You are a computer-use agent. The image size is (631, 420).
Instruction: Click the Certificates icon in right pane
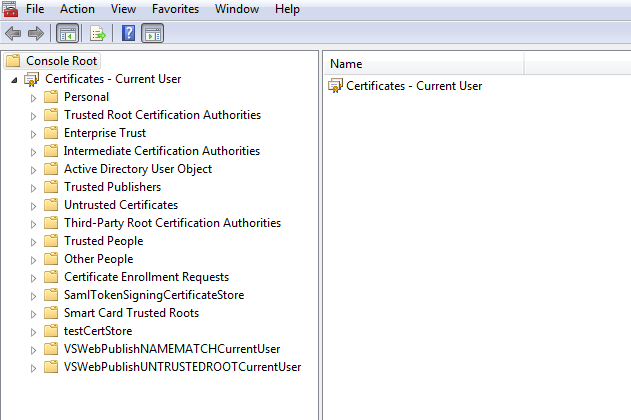pyautogui.click(x=335, y=86)
